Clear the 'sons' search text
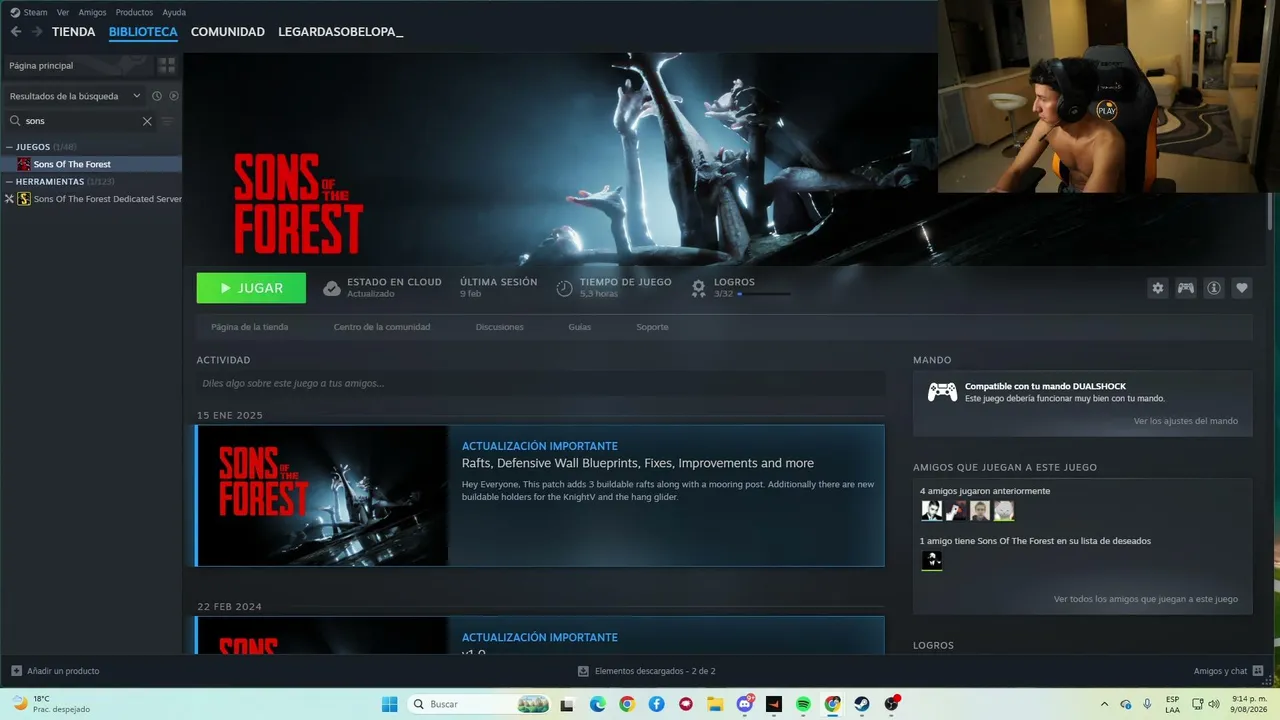Image resolution: width=1280 pixels, height=720 pixels. click(x=147, y=121)
